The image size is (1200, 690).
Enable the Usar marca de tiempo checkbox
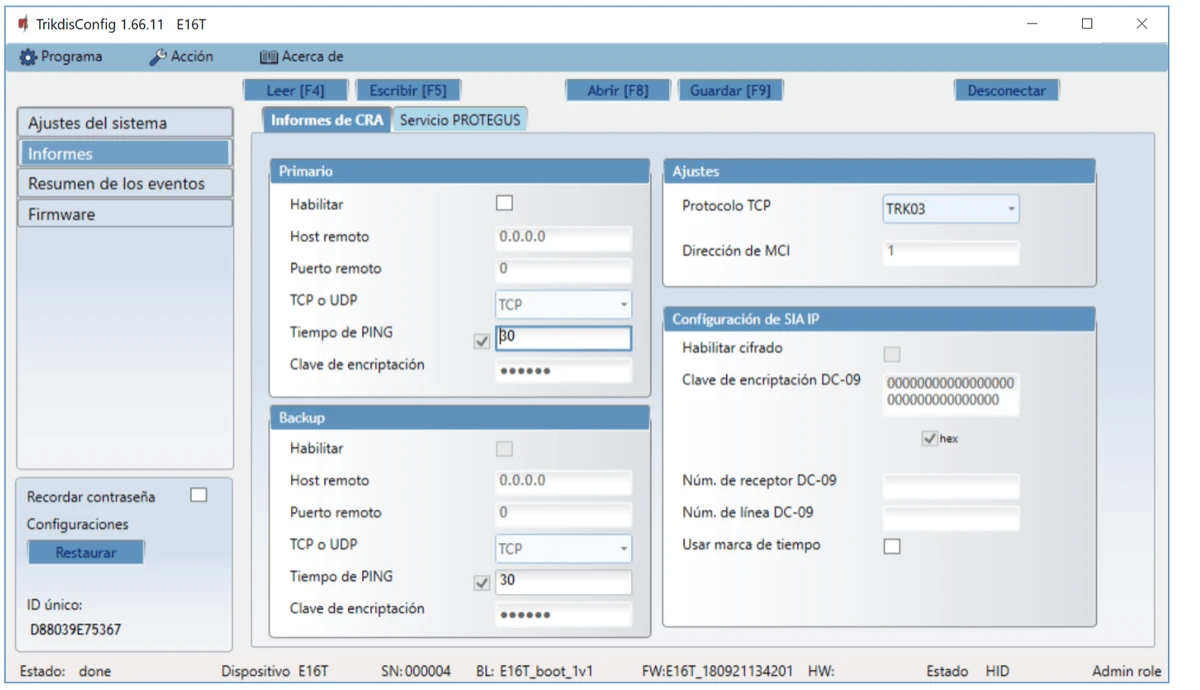892,546
